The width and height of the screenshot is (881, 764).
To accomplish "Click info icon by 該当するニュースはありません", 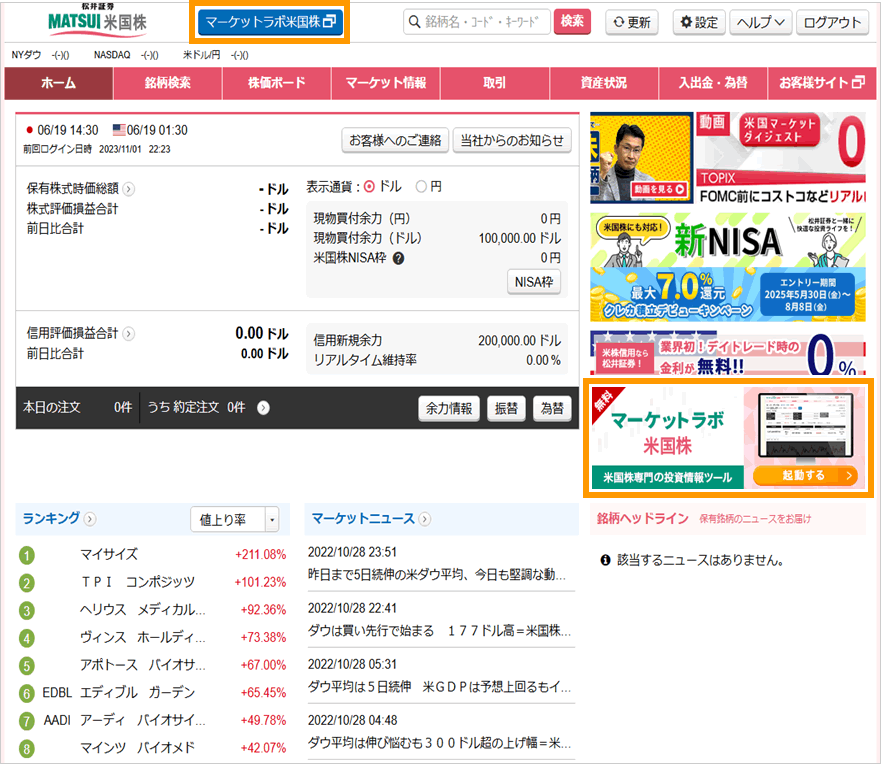I will point(605,560).
